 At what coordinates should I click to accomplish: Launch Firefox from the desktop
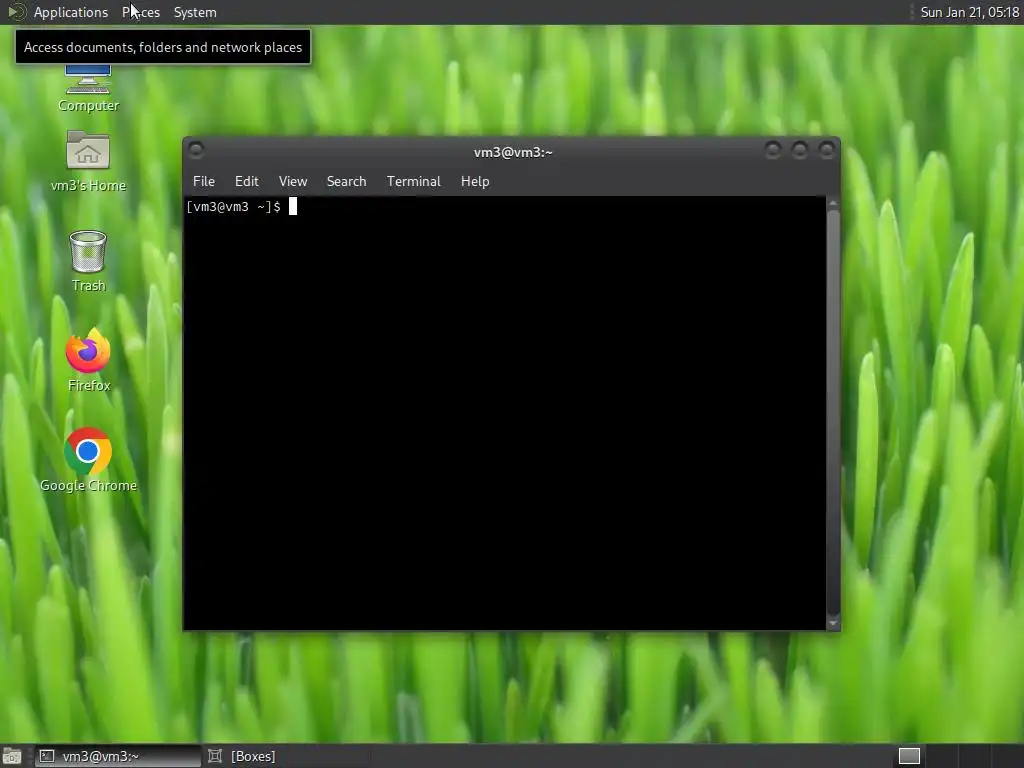pos(88,360)
